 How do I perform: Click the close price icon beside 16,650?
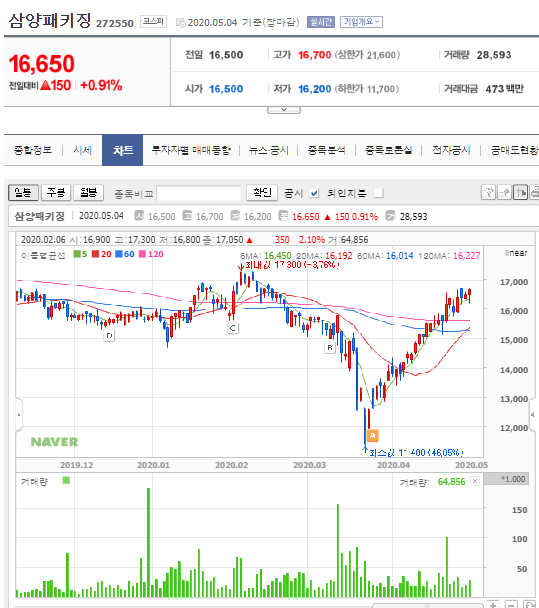pos(283,216)
